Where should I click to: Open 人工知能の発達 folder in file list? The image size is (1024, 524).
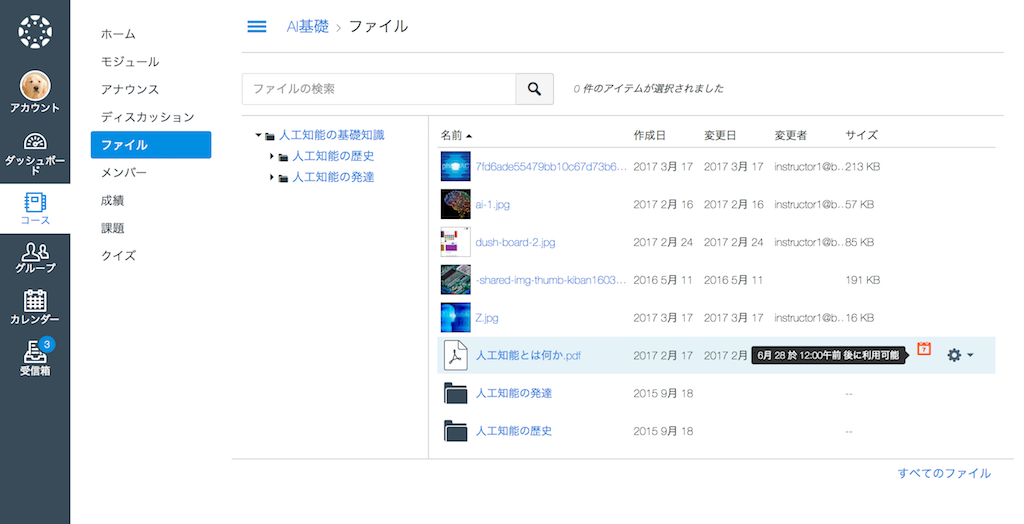[514, 393]
